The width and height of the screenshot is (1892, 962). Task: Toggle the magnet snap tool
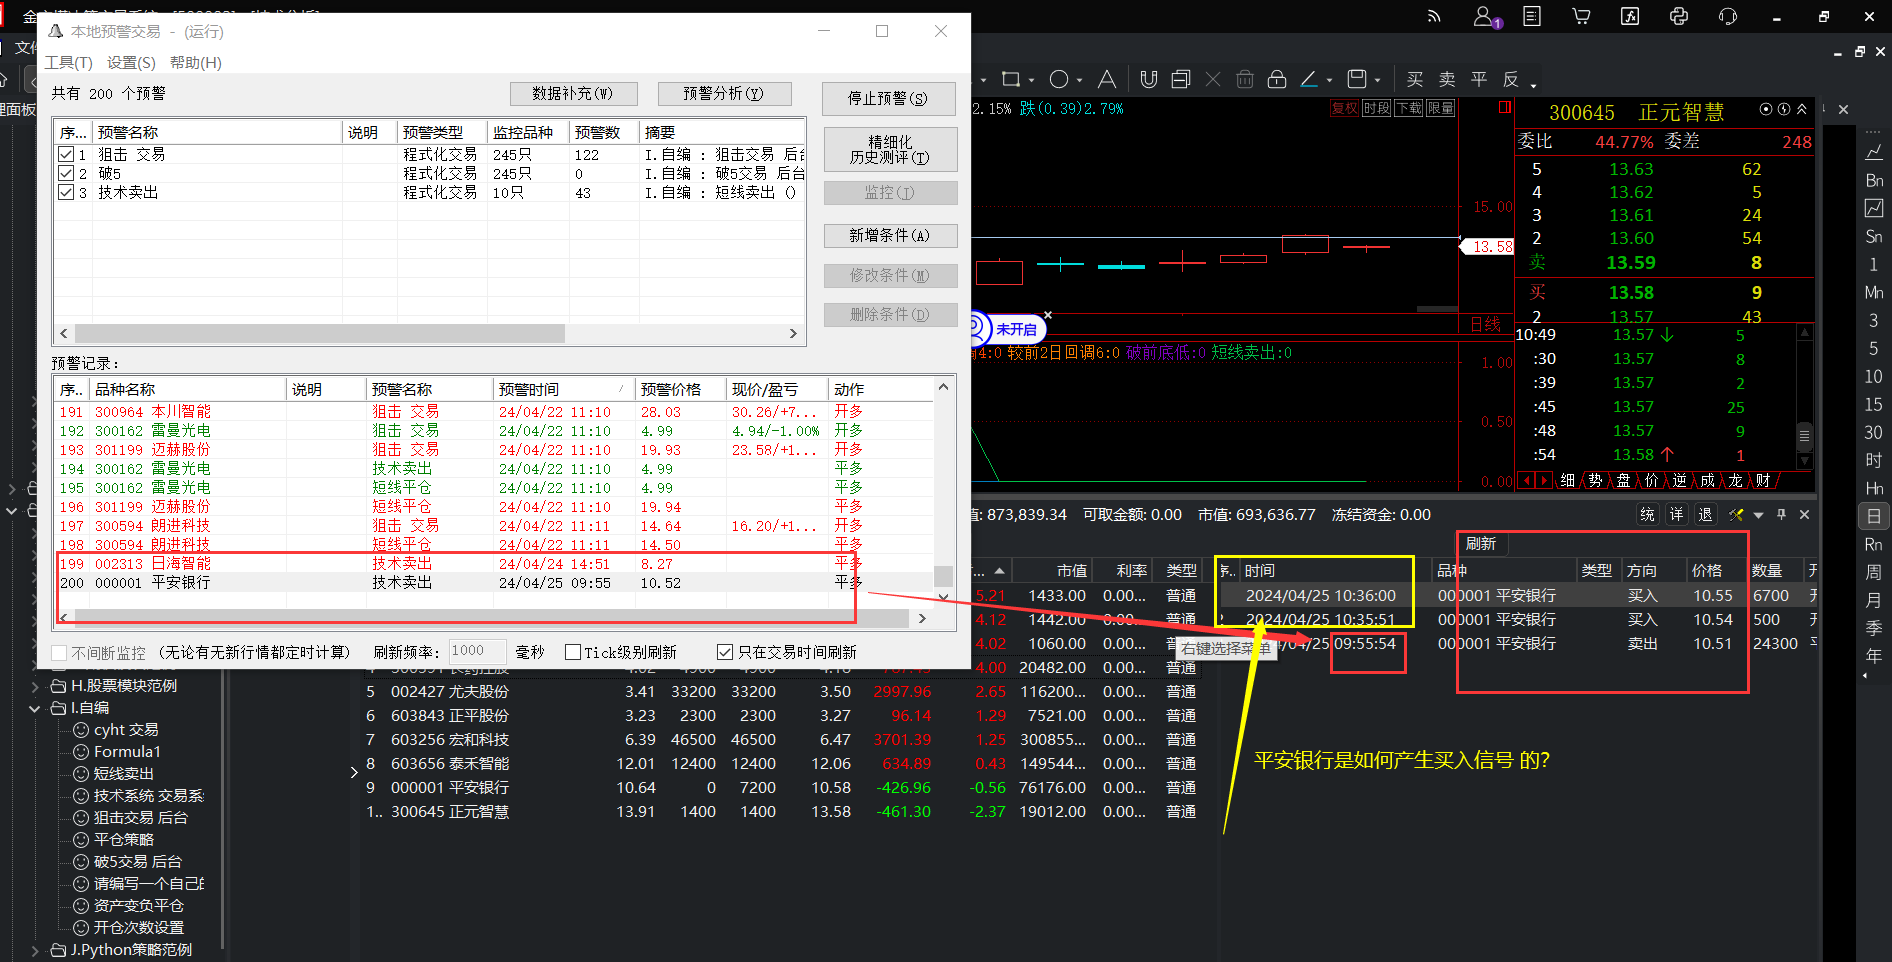point(1149,79)
